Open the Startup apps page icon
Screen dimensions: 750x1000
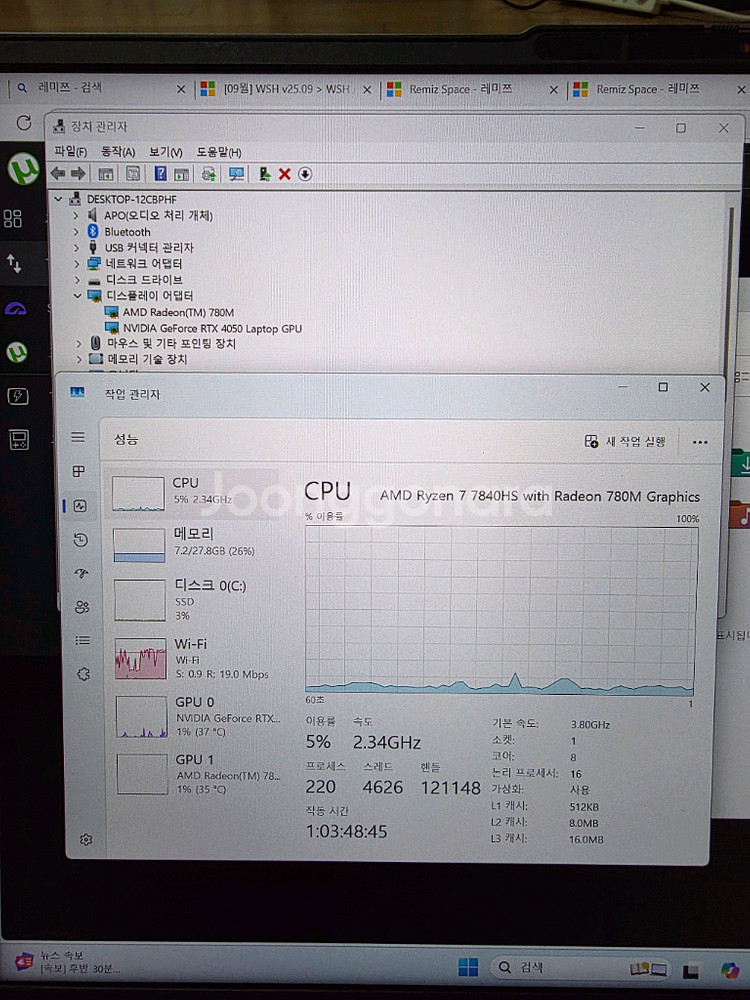coord(81,573)
